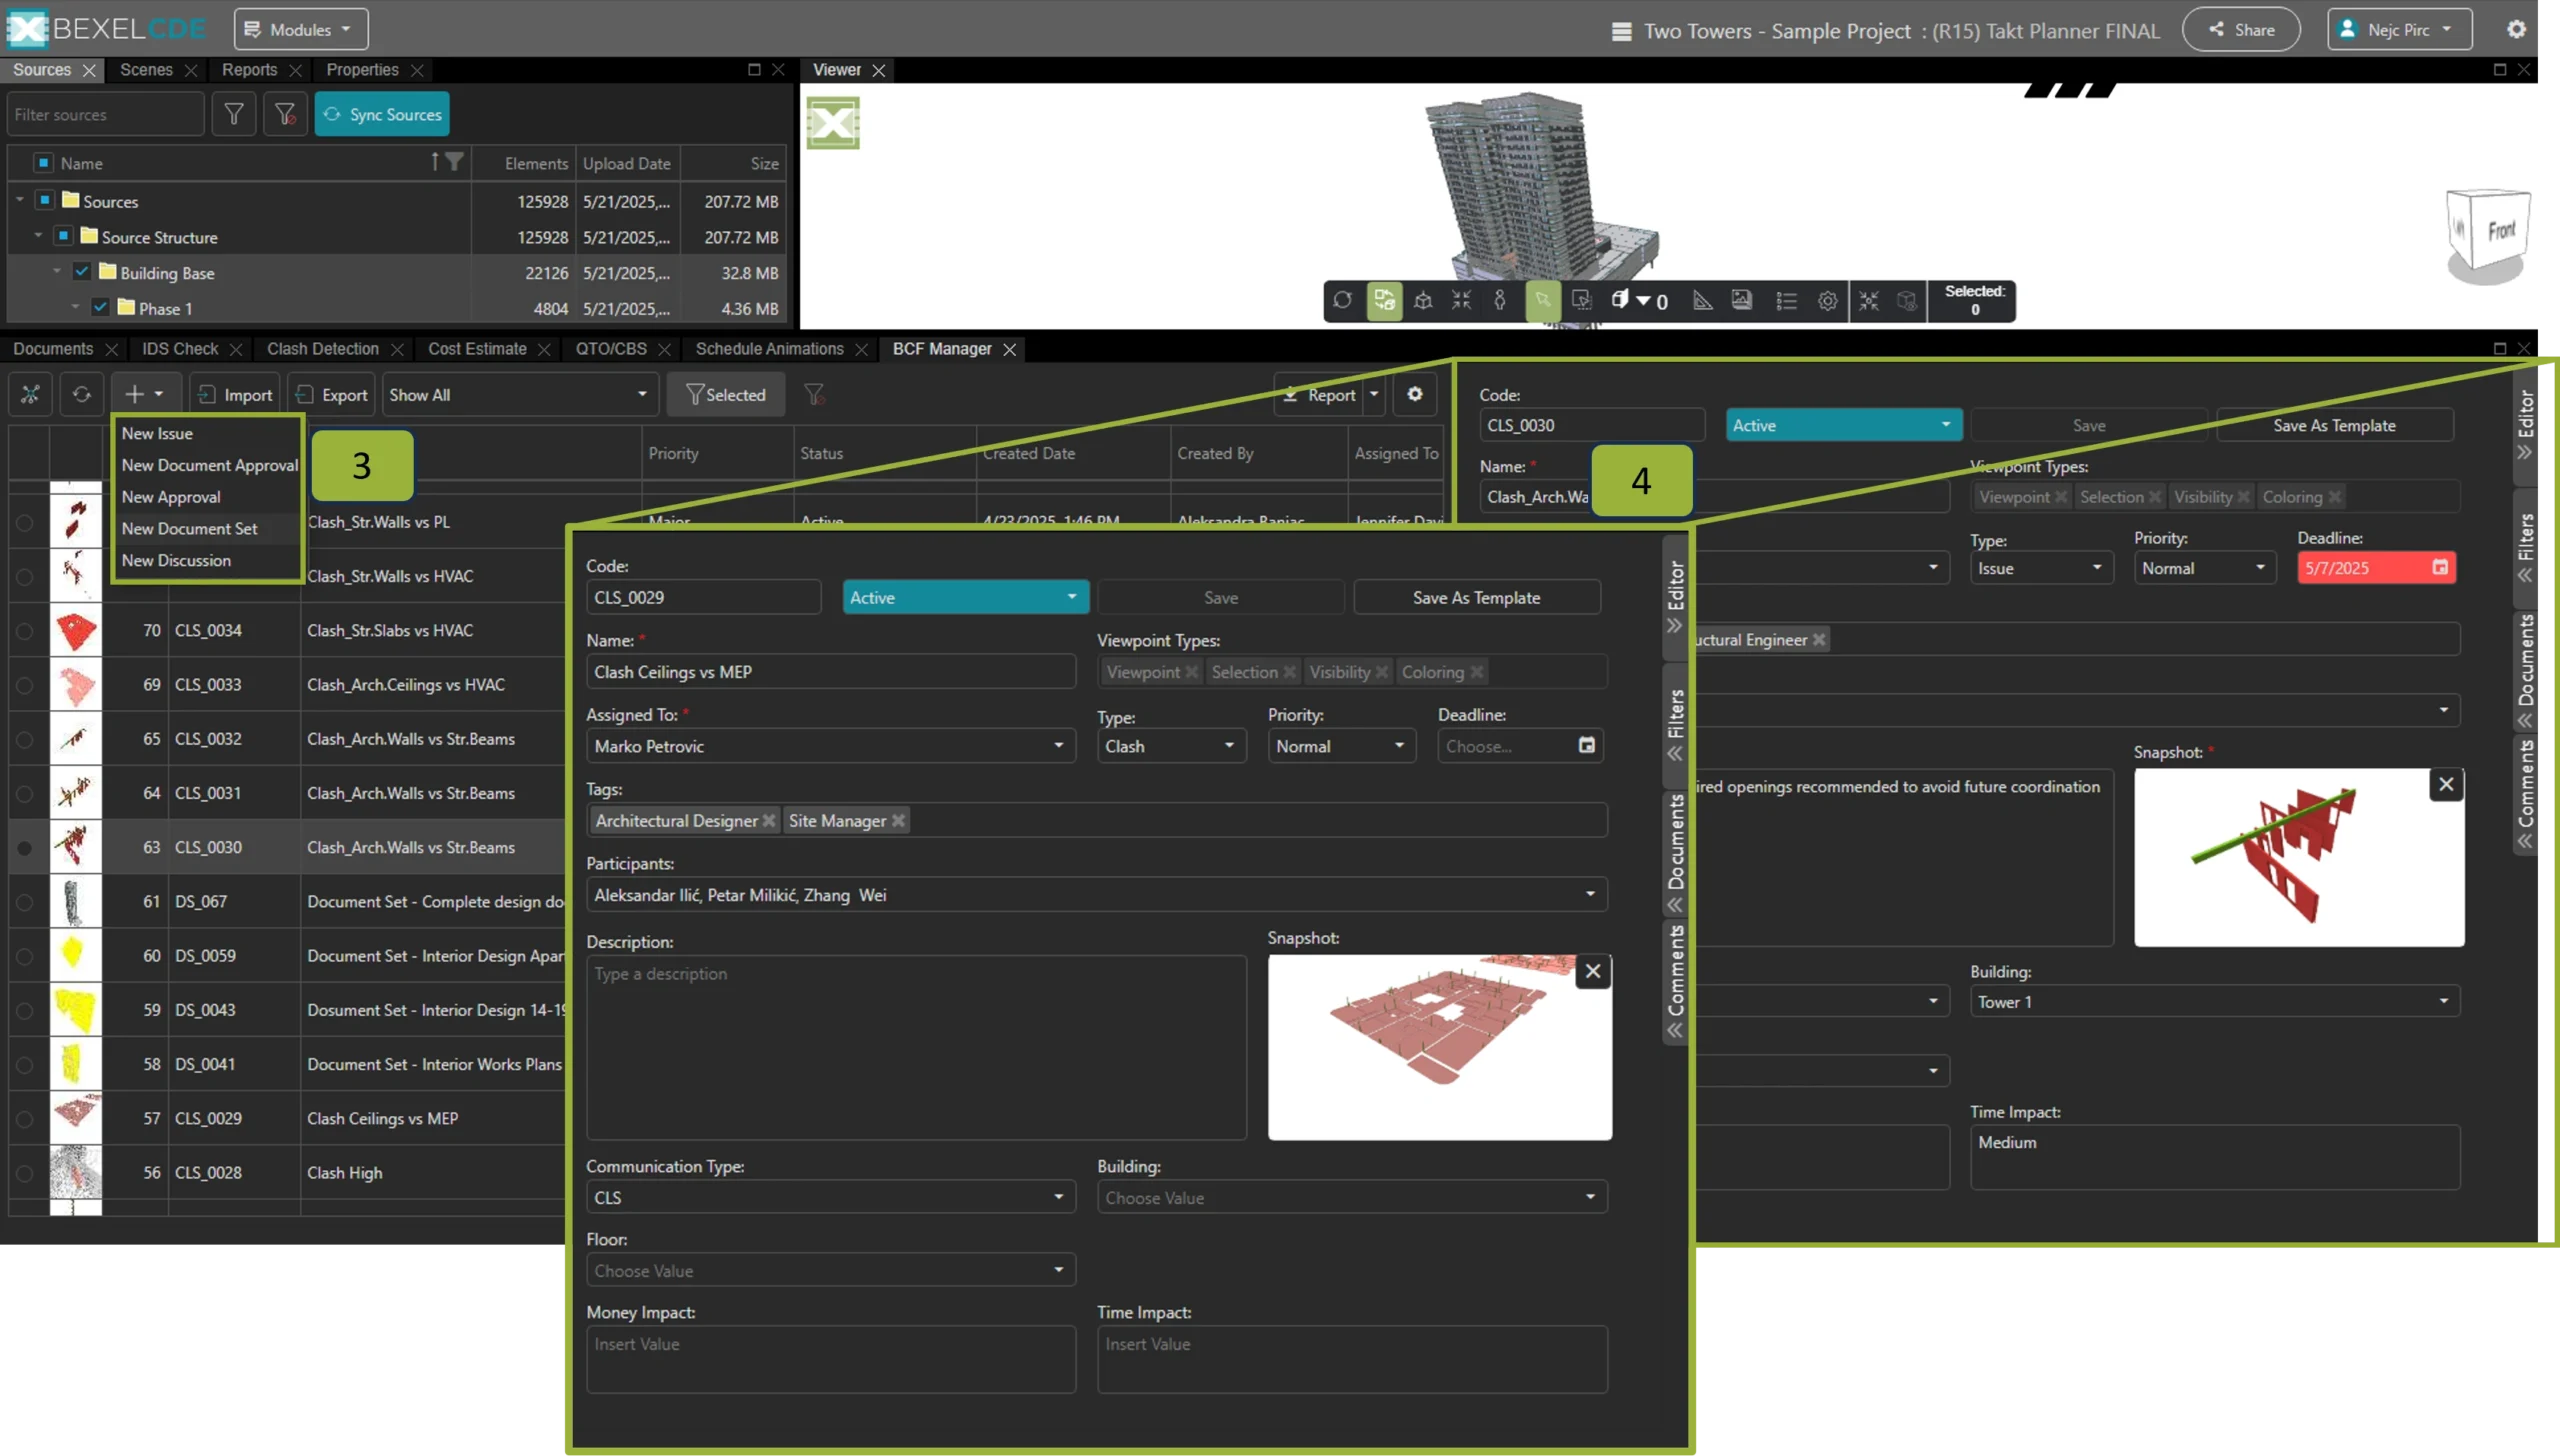Image resolution: width=2560 pixels, height=1456 pixels.
Task: Open the Deadline calendar icon in CLS_0029 editor
Action: coord(1586,745)
